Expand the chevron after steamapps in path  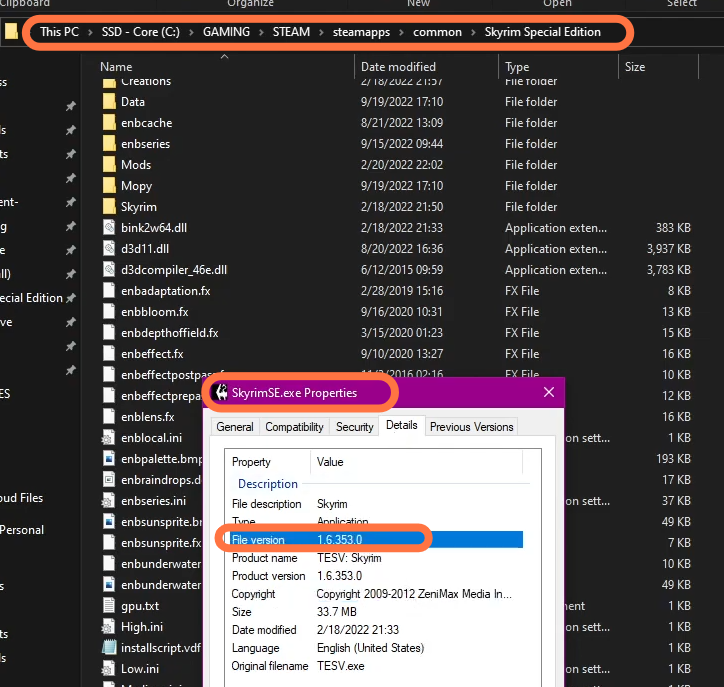click(401, 32)
